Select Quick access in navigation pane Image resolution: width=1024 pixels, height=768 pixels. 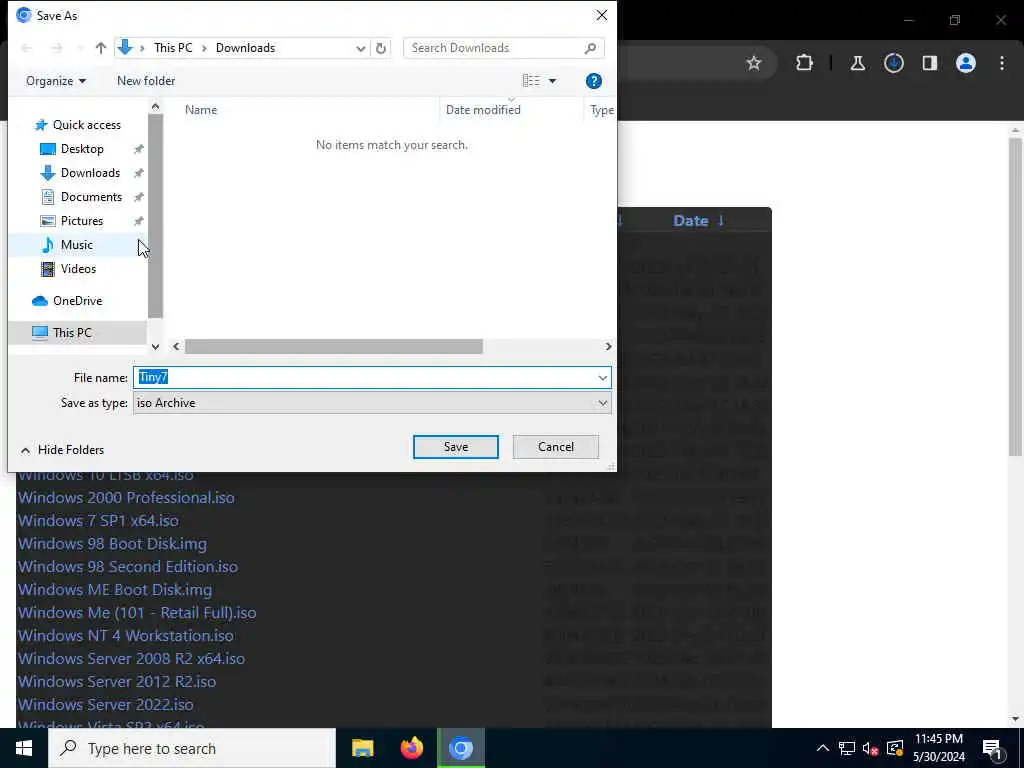86,125
